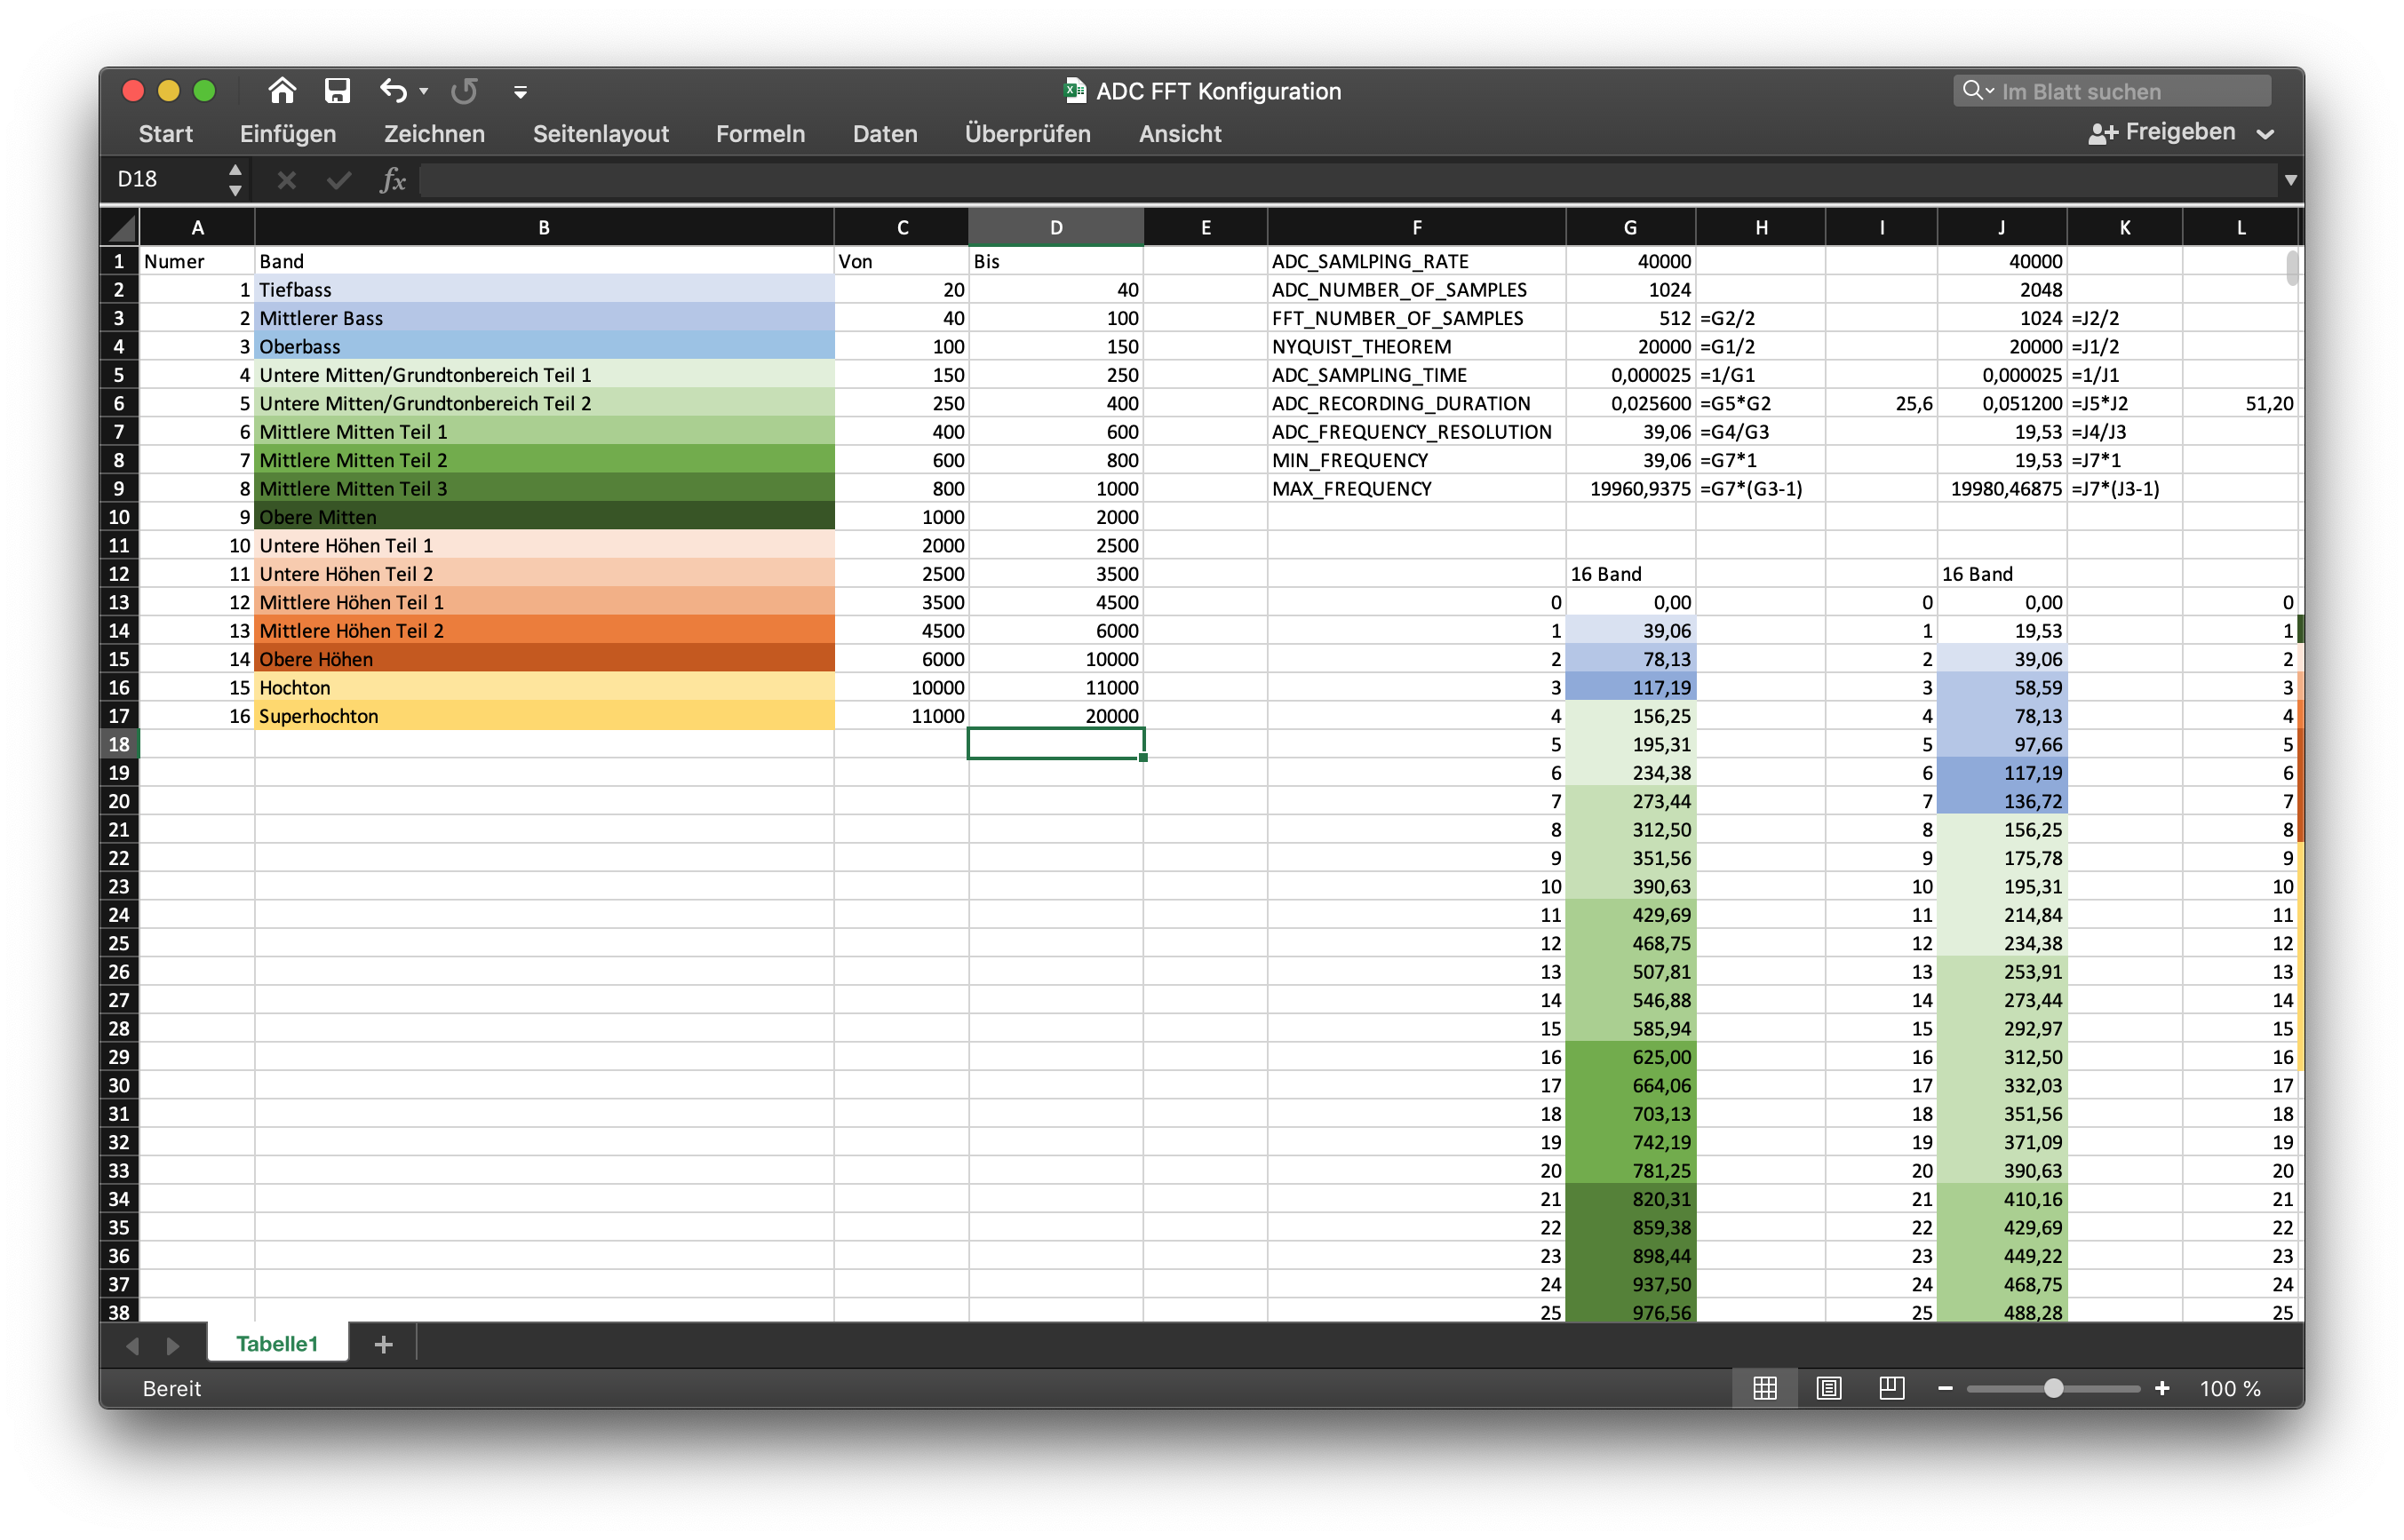Open the Undo history dropdown arrow

pos(424,91)
